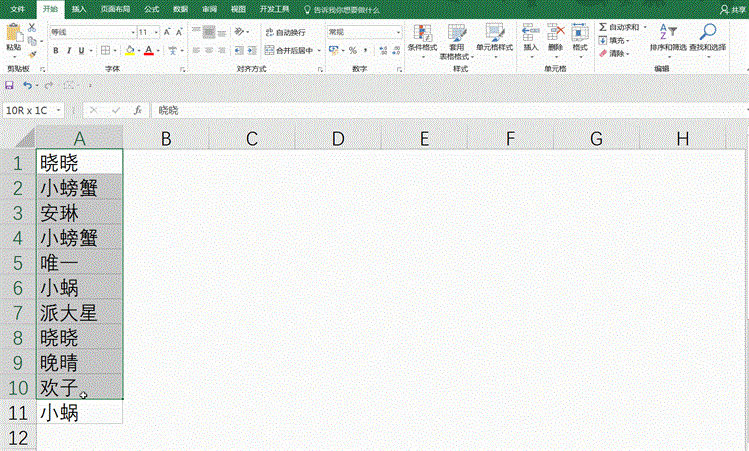Toggle Bold formatting
The image size is (749, 451).
tap(56, 50)
